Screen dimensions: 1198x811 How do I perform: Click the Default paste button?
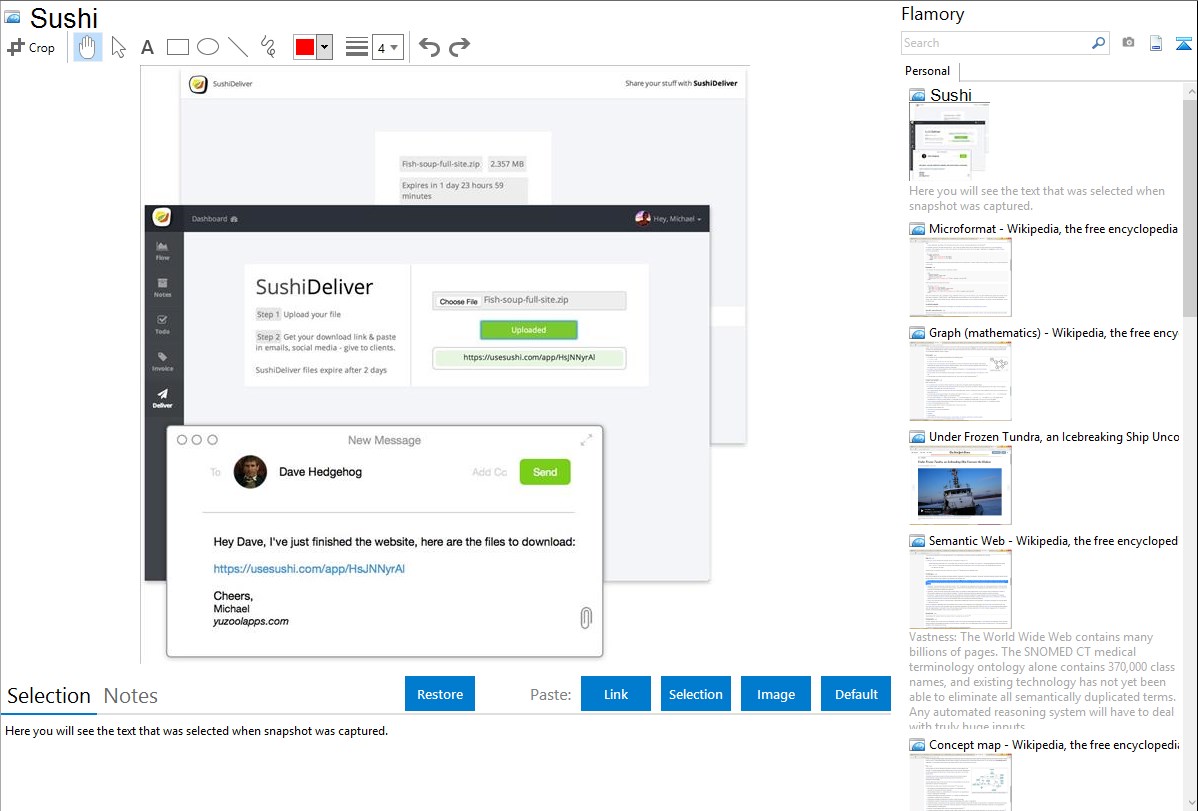(856, 694)
